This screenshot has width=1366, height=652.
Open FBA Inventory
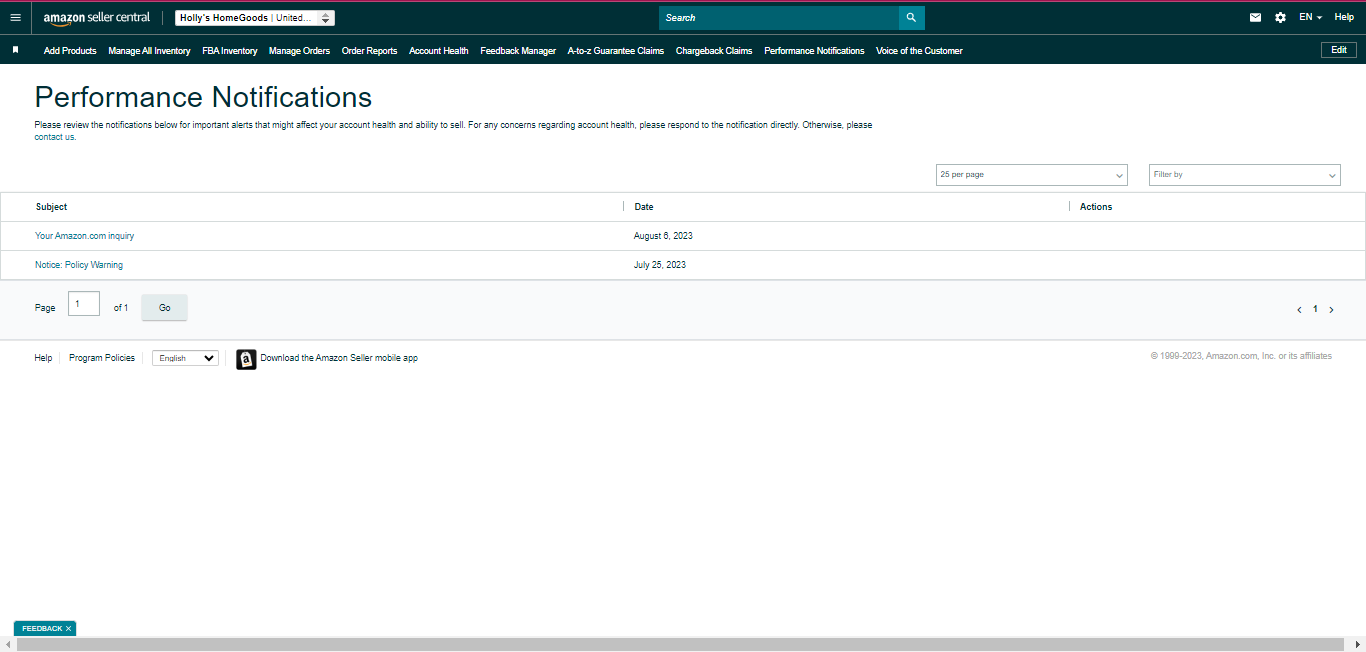(230, 51)
